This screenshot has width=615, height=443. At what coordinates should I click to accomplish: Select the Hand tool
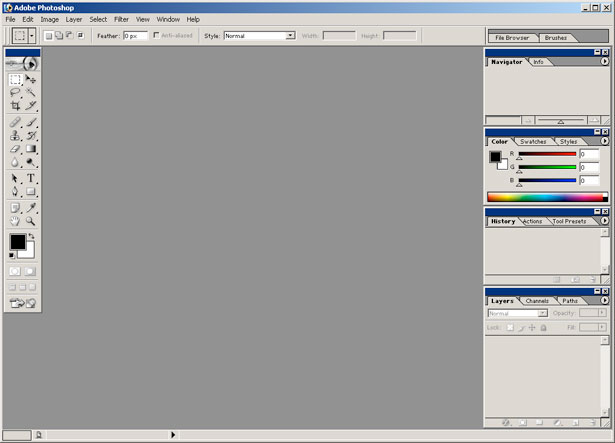pos(15,220)
